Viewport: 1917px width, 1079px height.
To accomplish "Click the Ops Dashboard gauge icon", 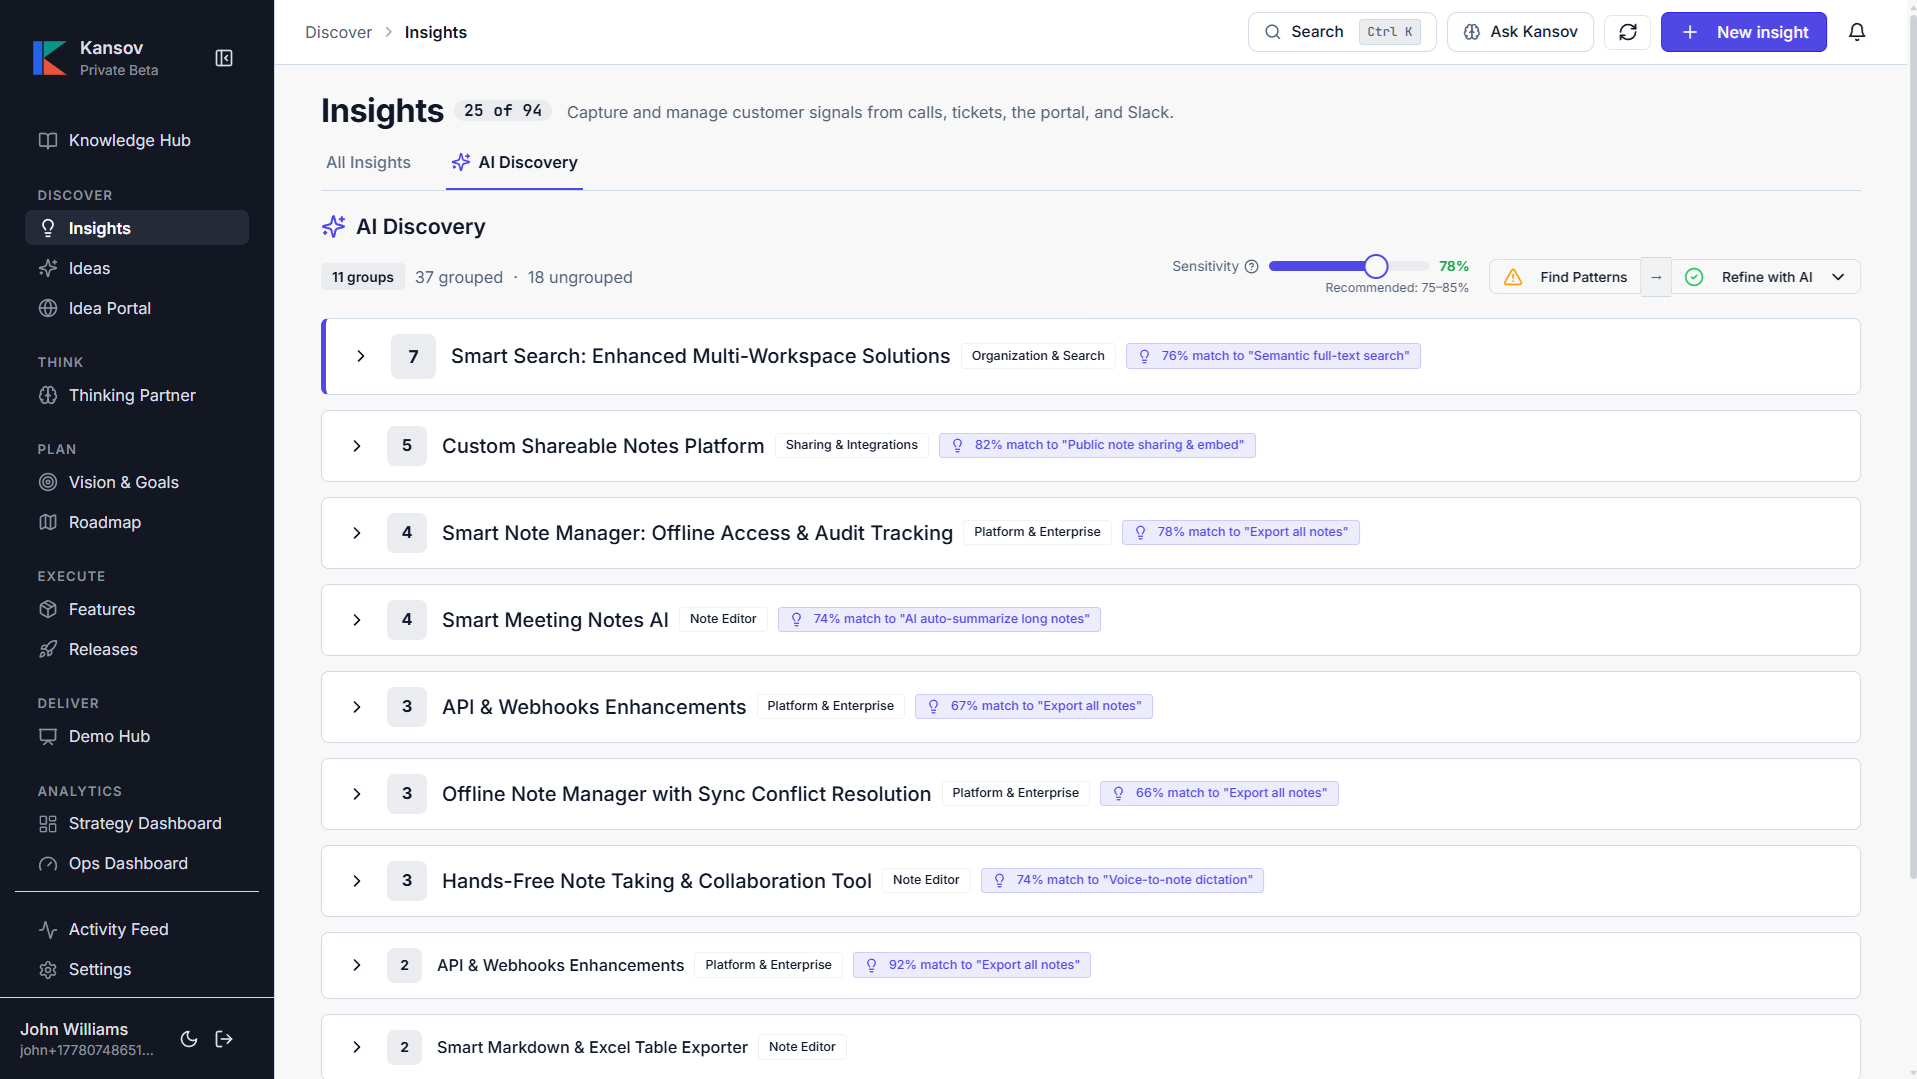I will tap(47, 863).
